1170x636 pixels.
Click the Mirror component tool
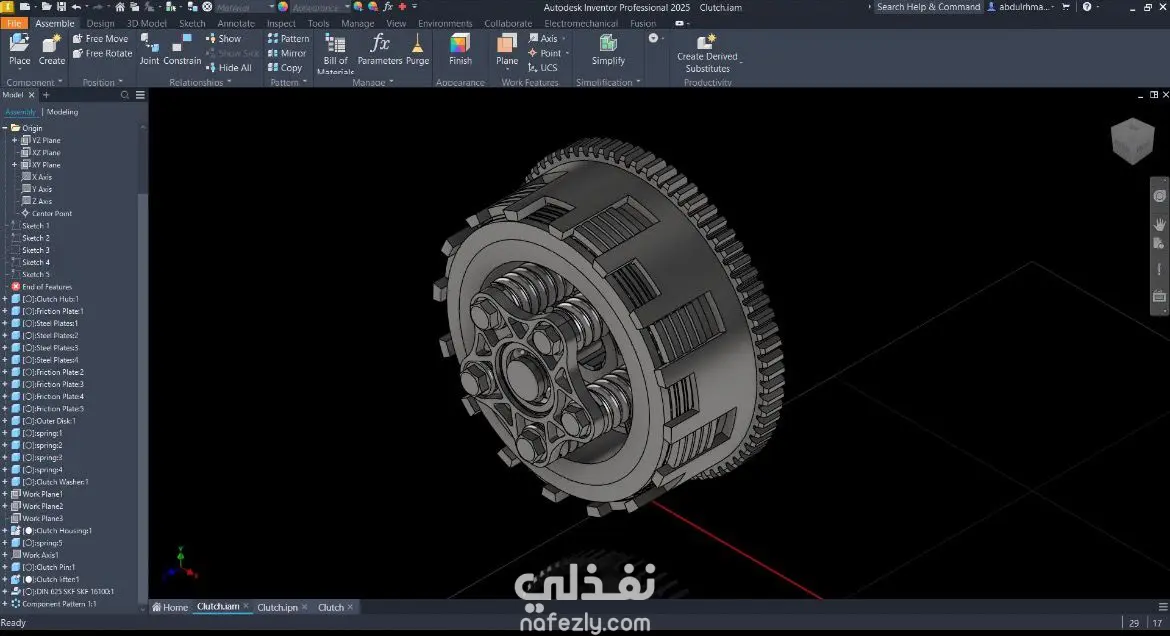tap(287, 53)
